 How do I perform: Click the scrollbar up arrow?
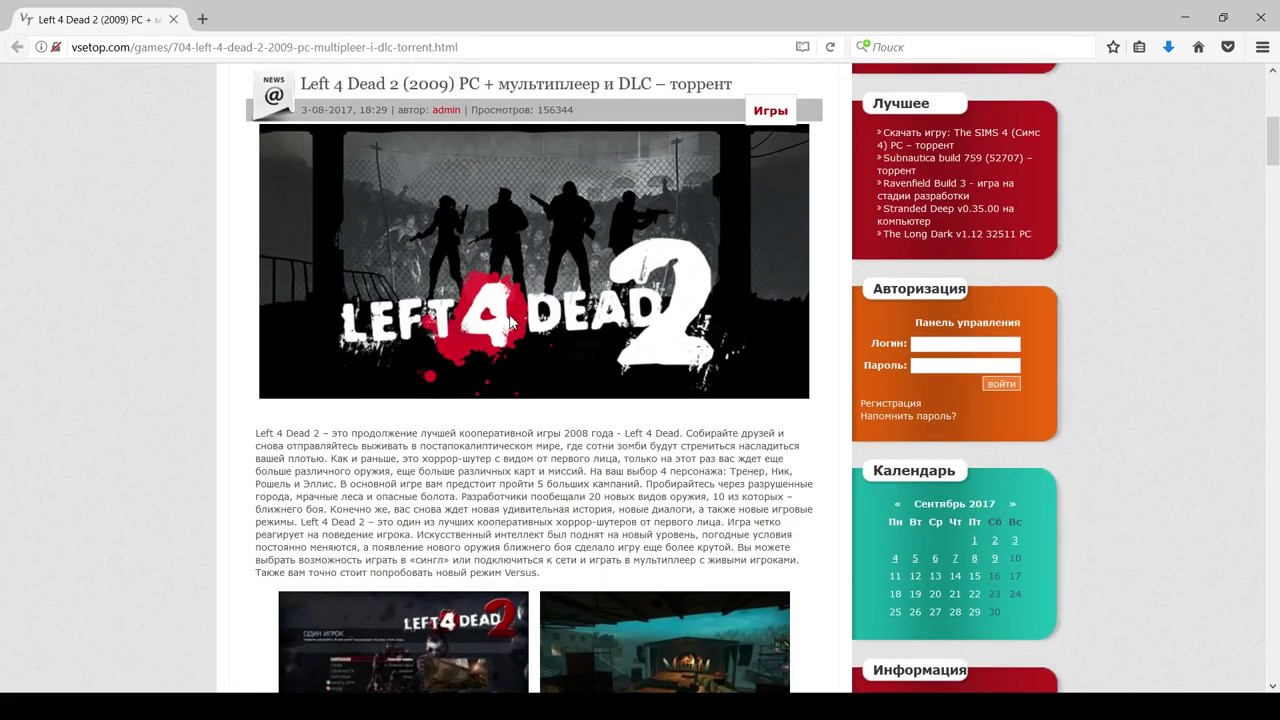pyautogui.click(x=1273, y=70)
